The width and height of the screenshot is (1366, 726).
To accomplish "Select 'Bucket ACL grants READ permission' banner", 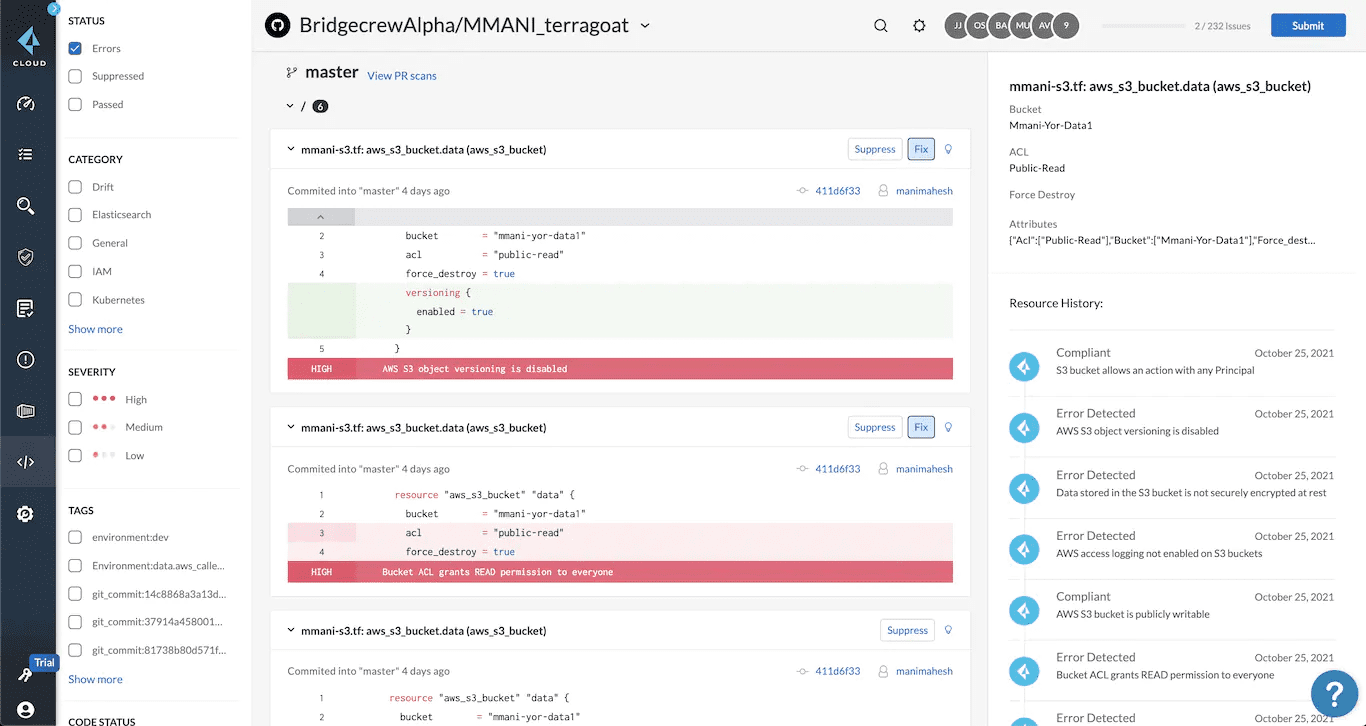I will (620, 572).
